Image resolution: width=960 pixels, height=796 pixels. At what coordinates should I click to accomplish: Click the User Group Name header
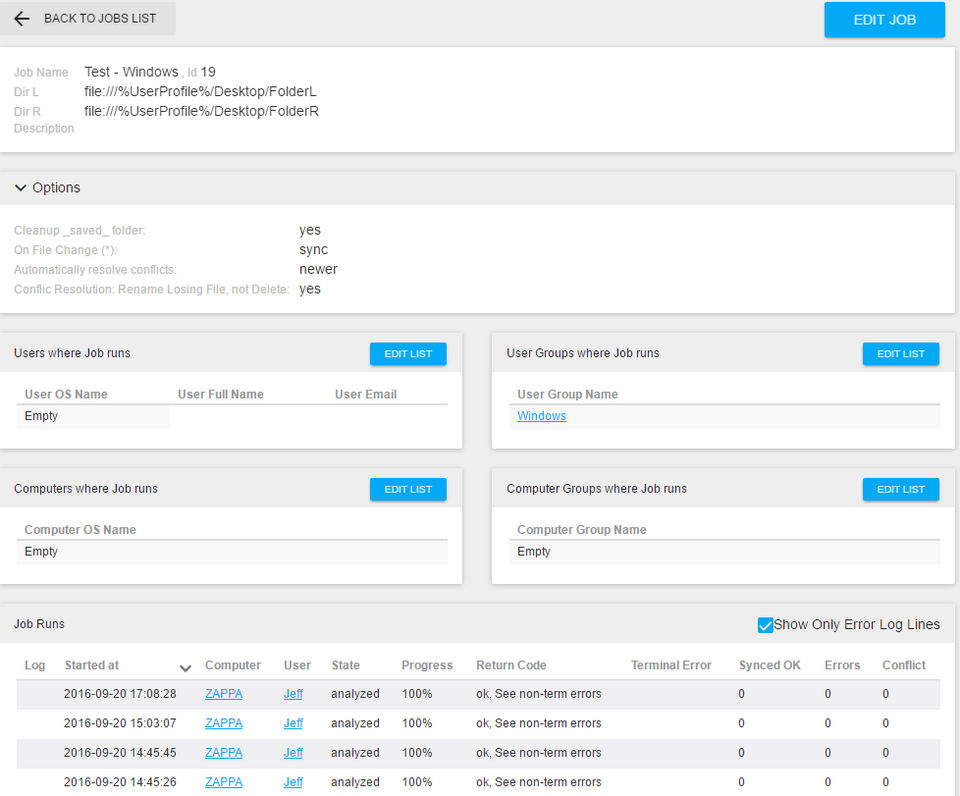(568, 394)
